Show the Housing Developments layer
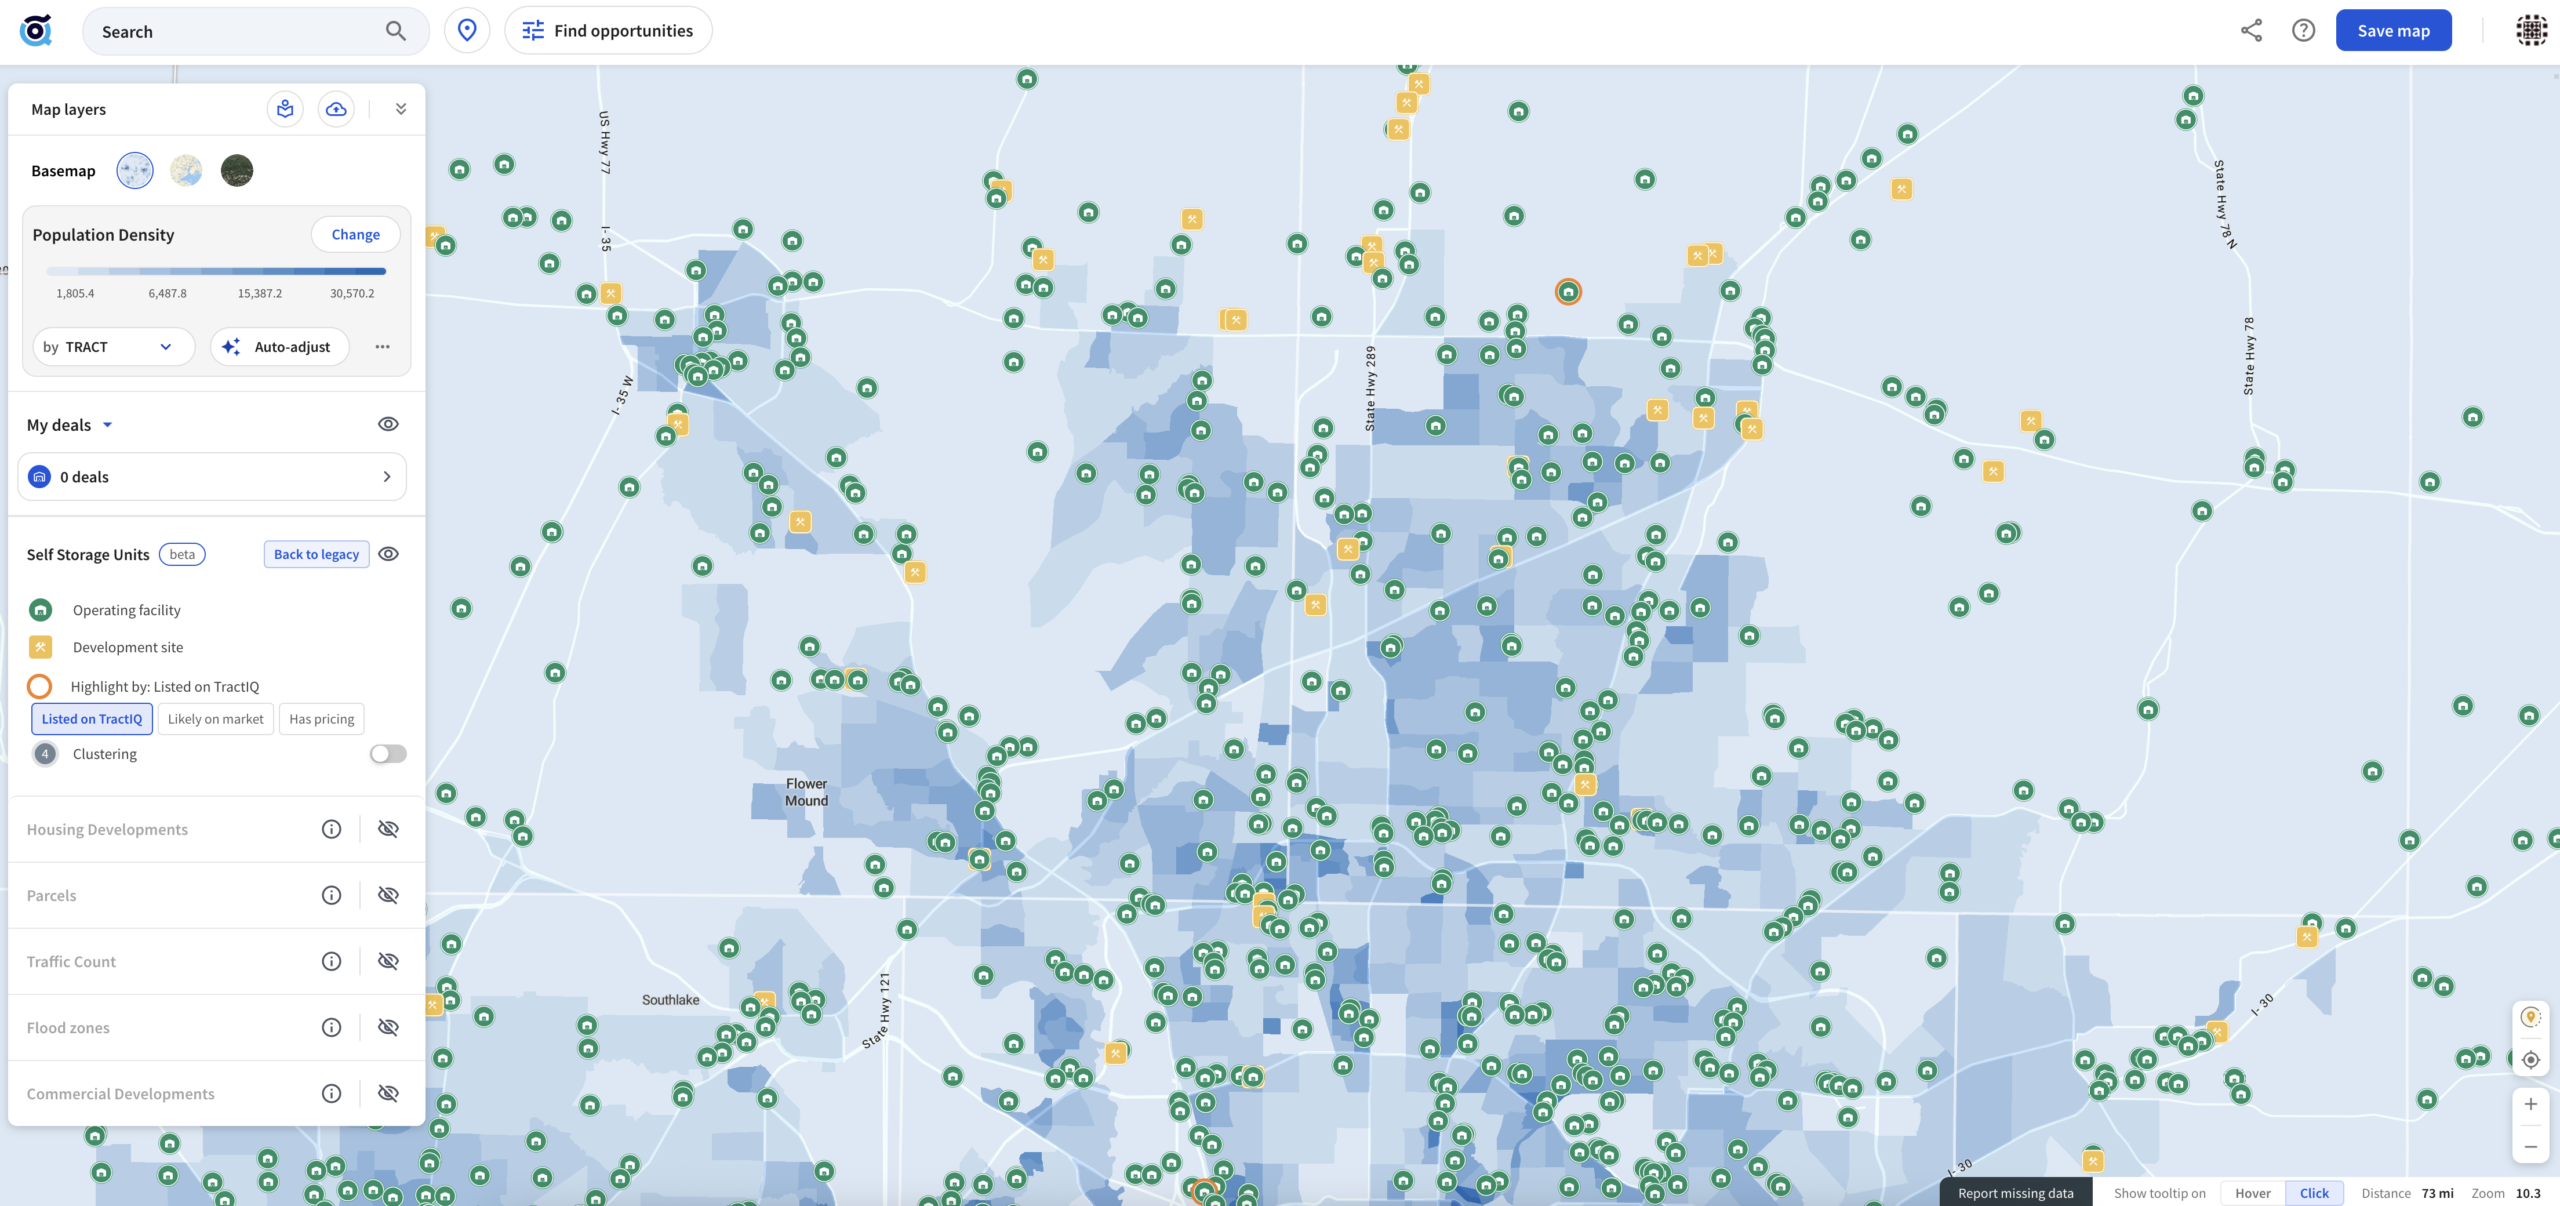The height and width of the screenshot is (1206, 2560). 389,829
